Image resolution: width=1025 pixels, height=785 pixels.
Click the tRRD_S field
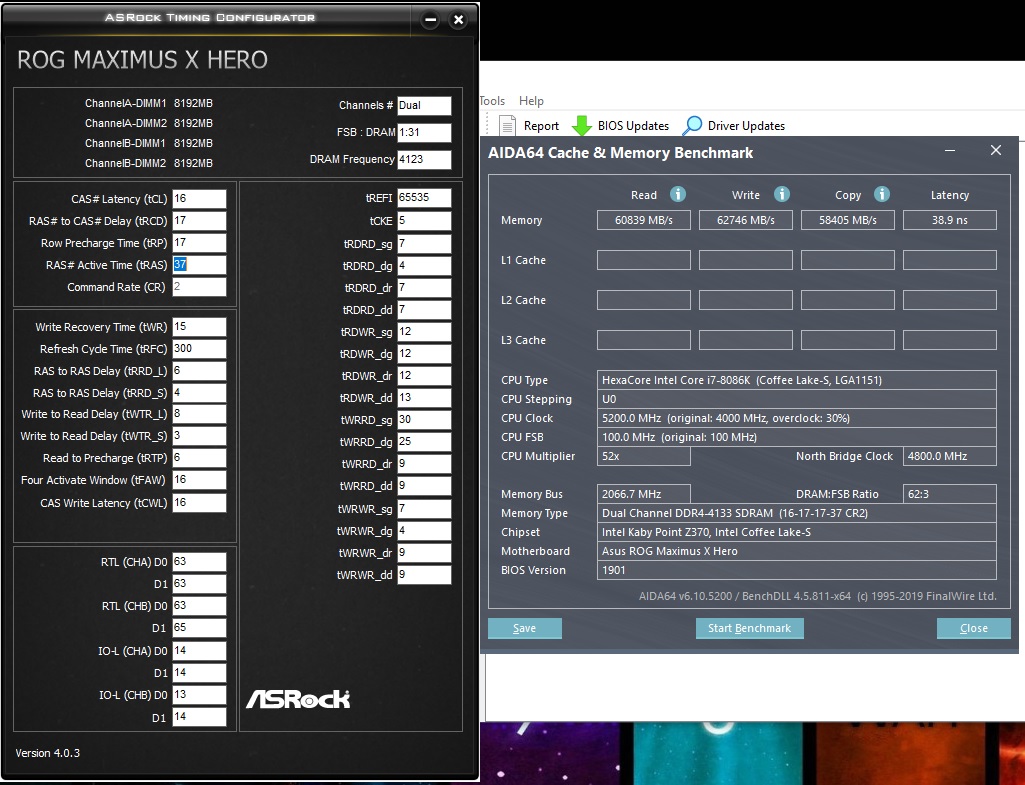[x=199, y=393]
